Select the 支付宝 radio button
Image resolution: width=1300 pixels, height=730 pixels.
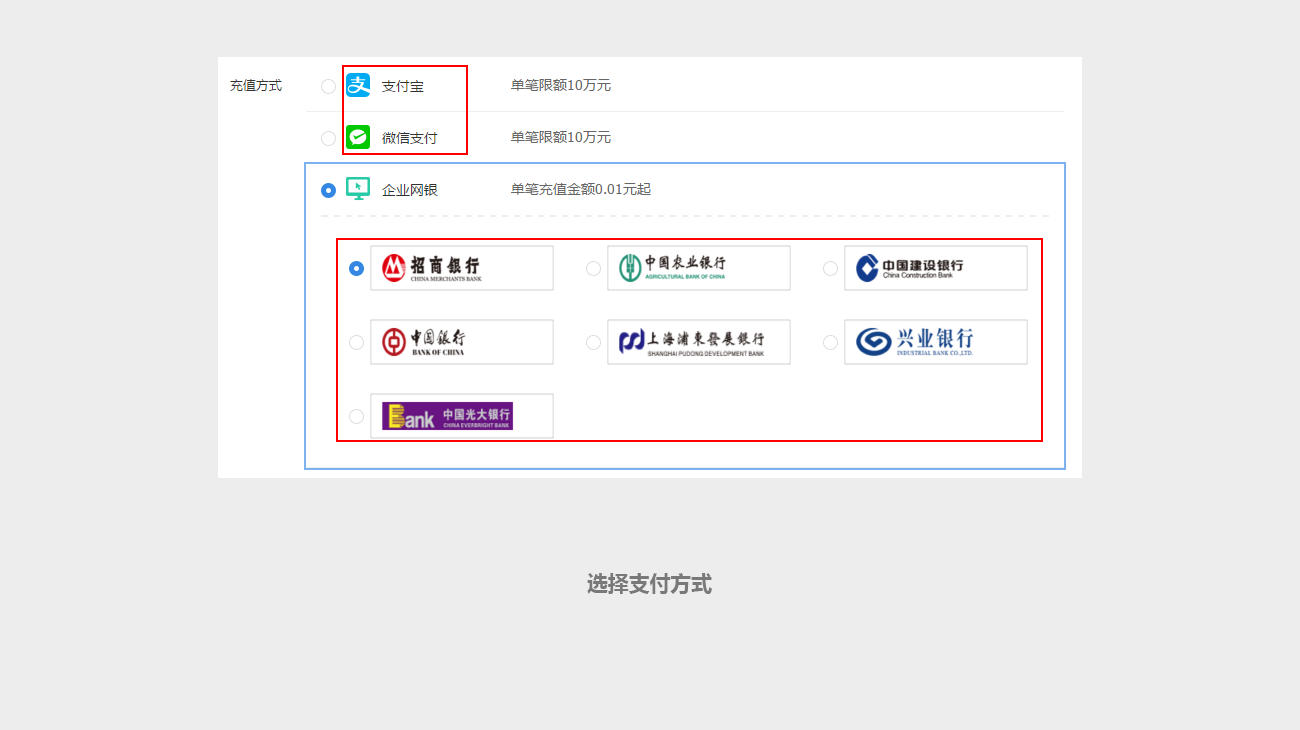(328, 86)
